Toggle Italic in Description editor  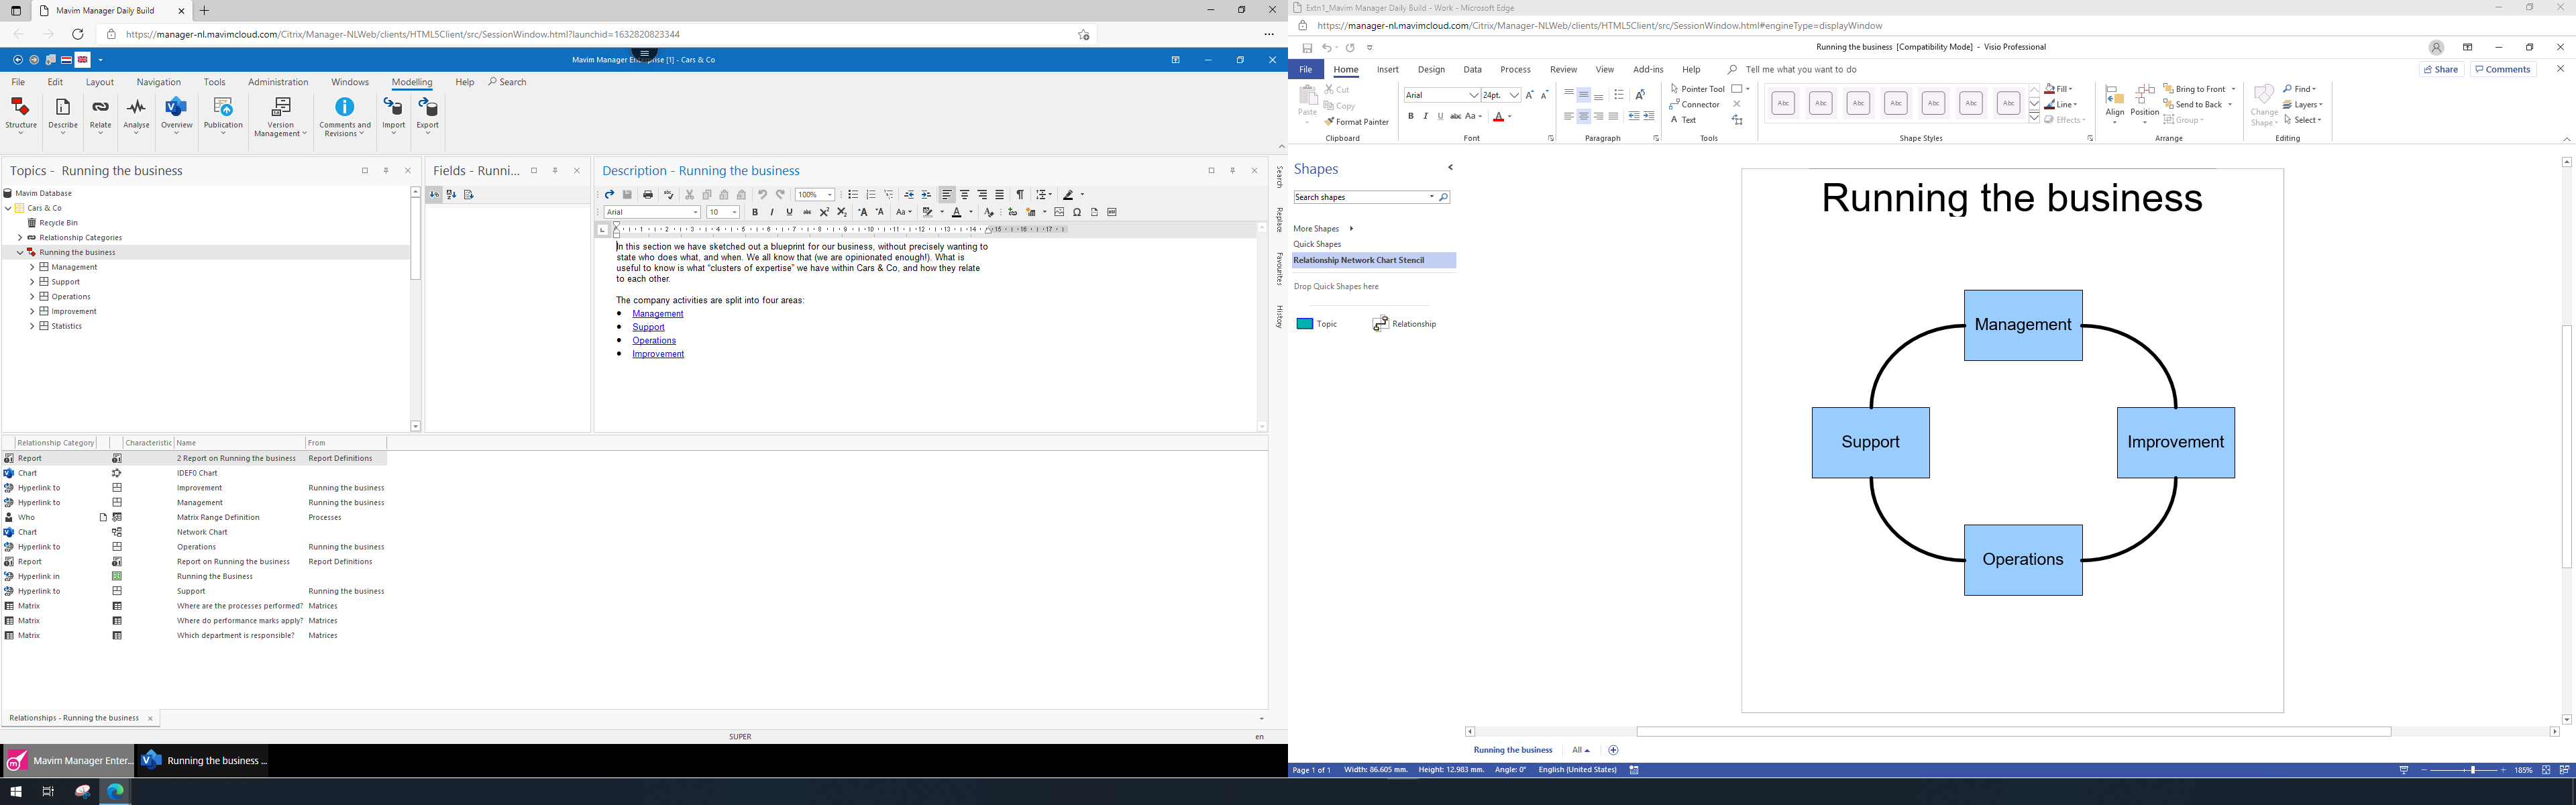772,212
